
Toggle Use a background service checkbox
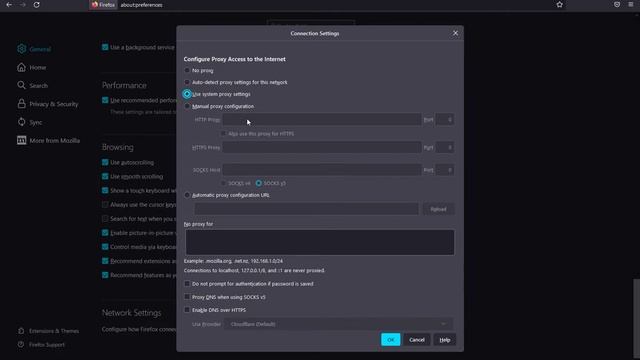tap(105, 47)
